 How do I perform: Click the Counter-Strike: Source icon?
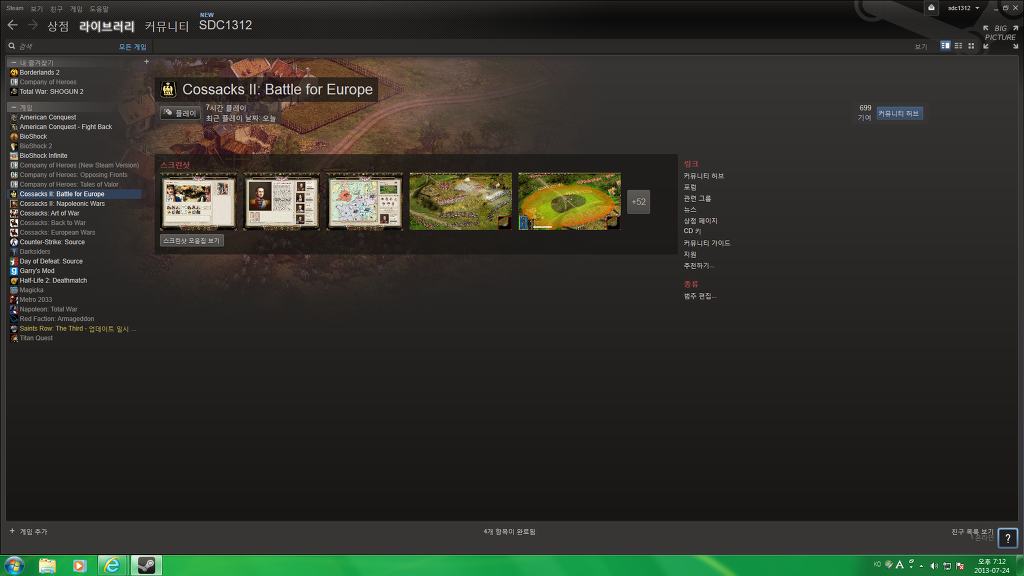[x=14, y=242]
